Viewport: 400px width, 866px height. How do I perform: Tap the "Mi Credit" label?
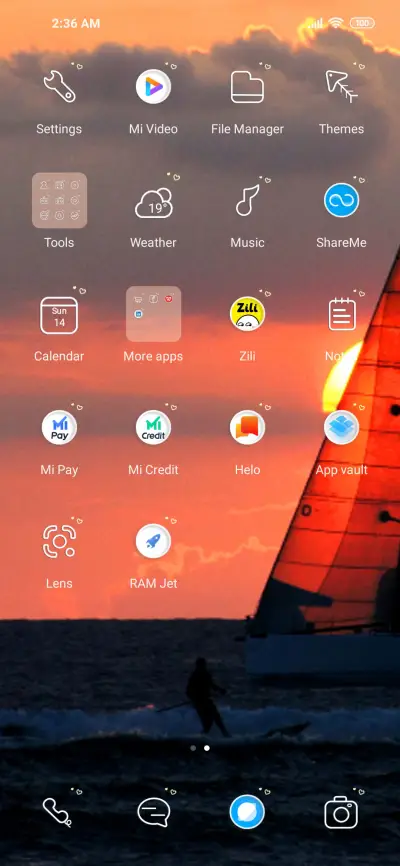click(153, 470)
